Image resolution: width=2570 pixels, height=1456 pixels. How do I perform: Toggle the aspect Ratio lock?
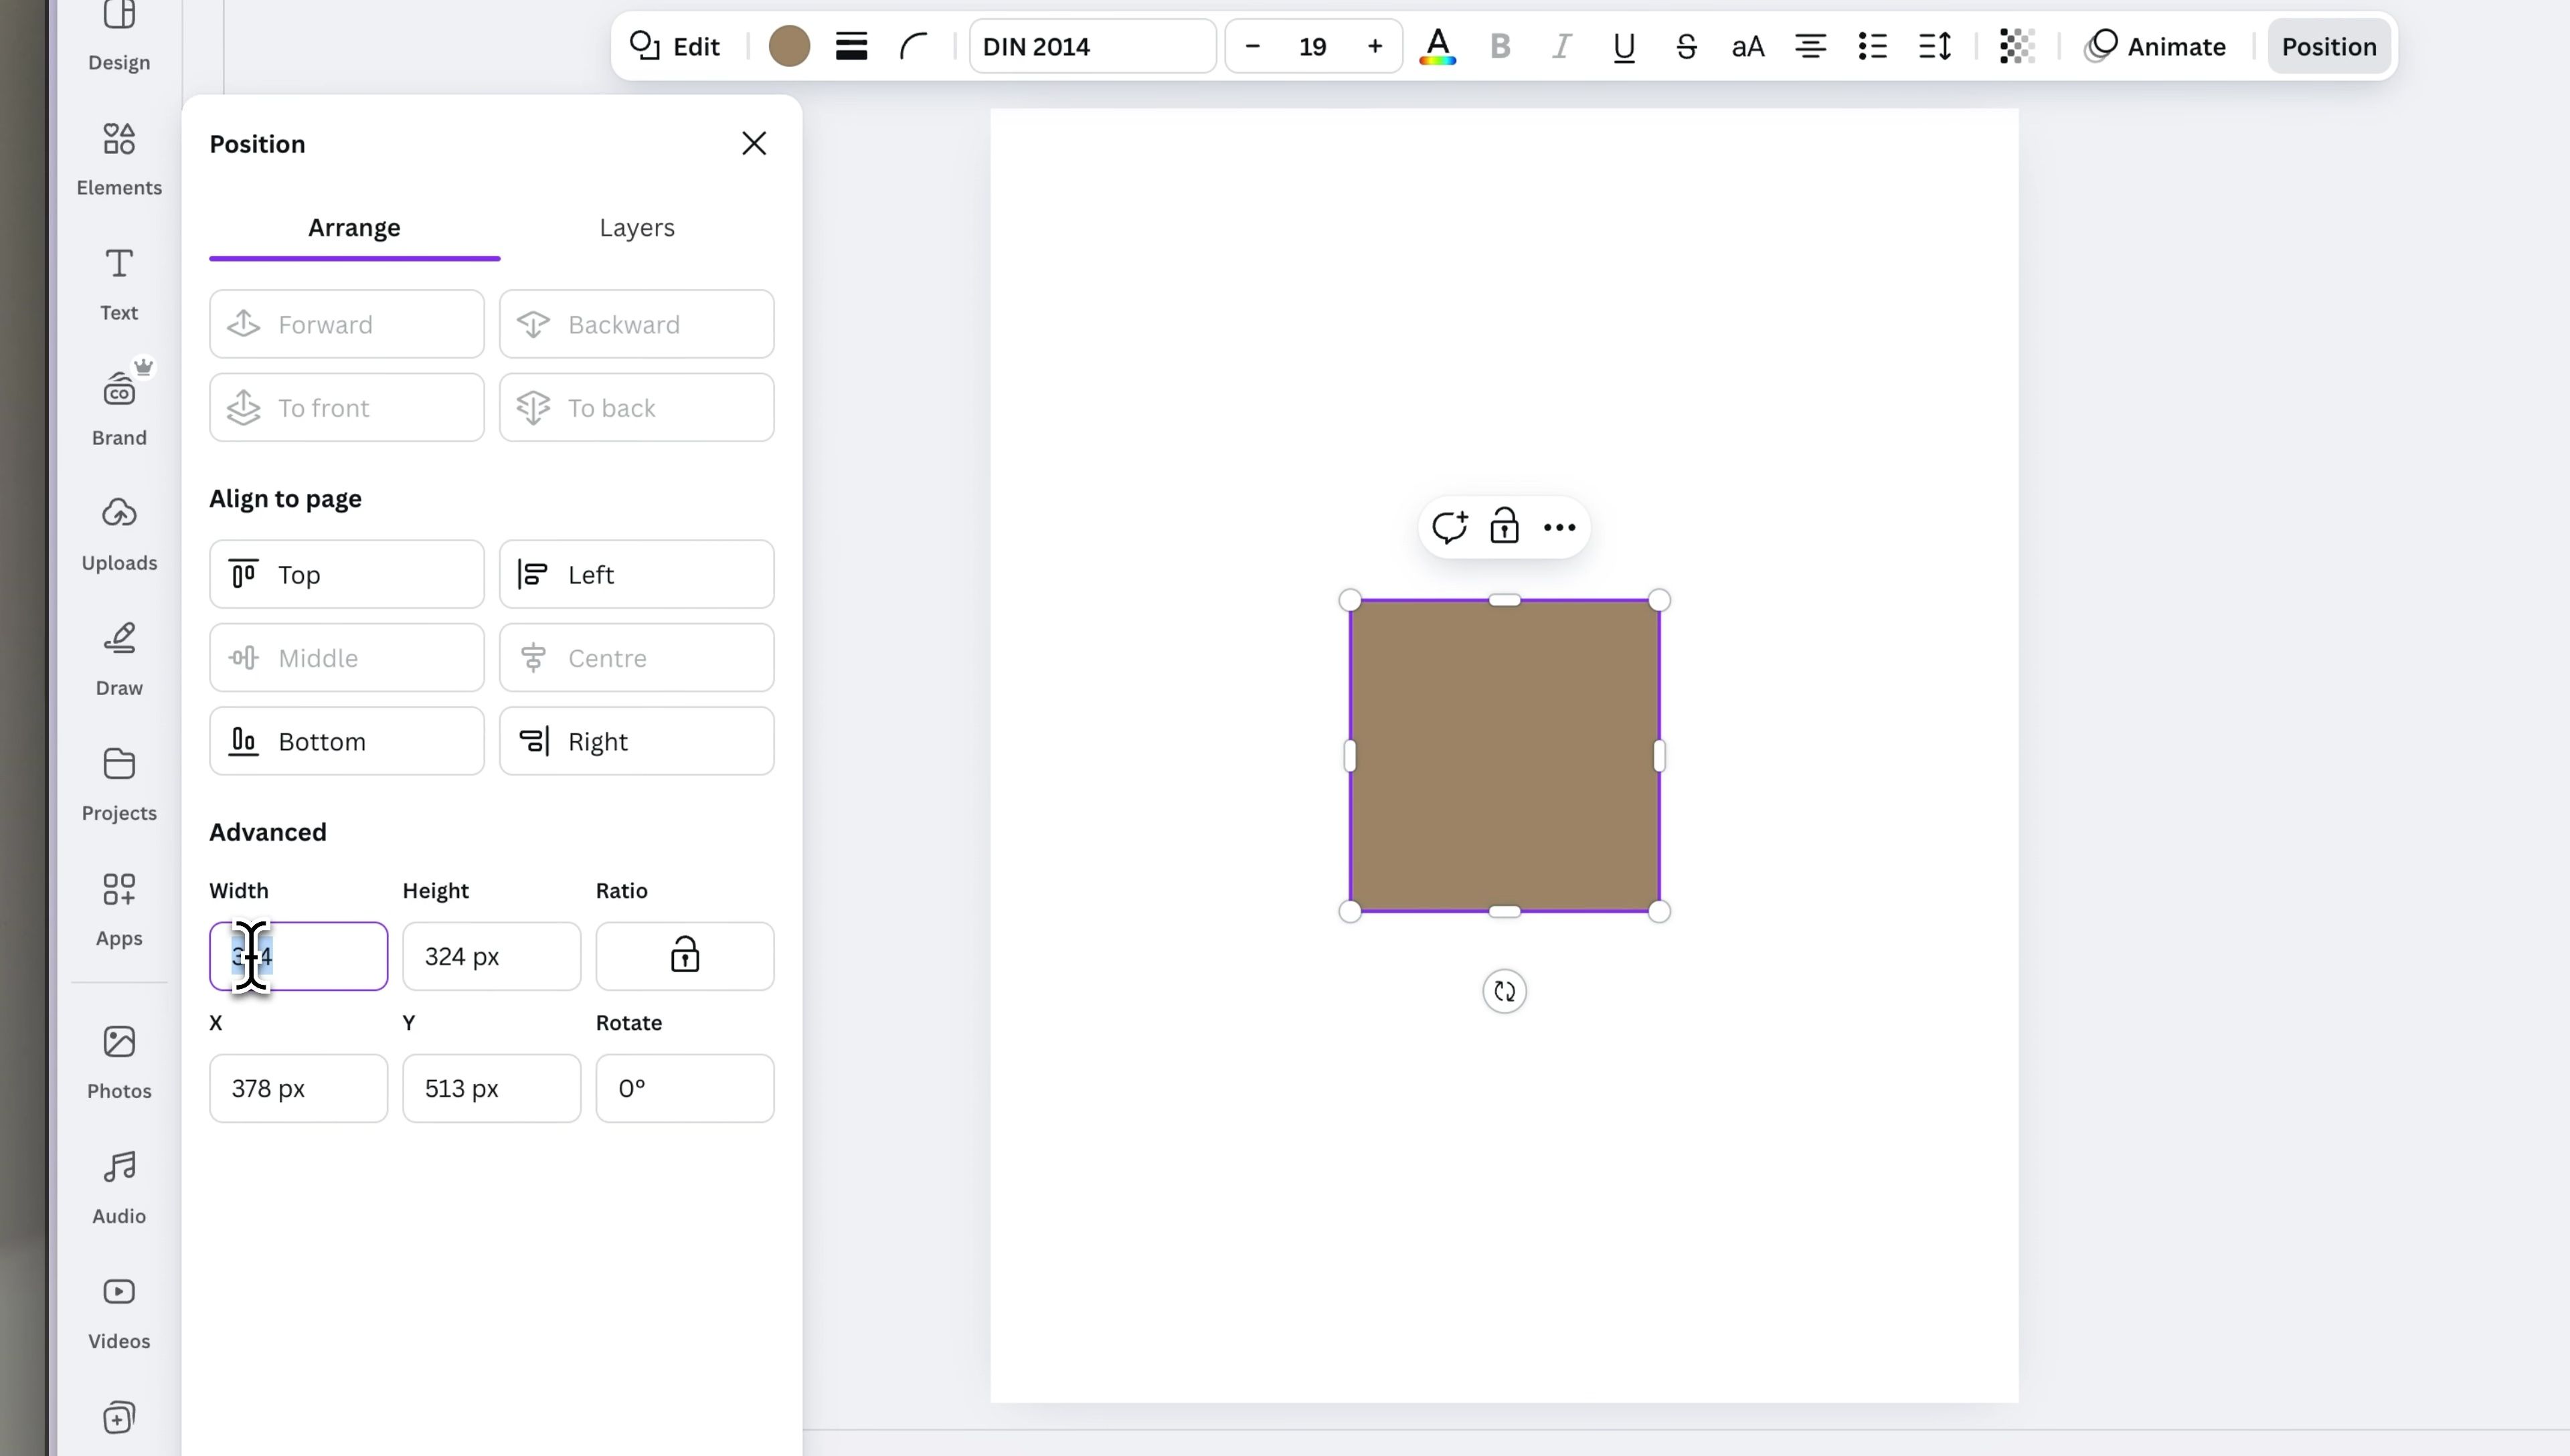coord(685,956)
